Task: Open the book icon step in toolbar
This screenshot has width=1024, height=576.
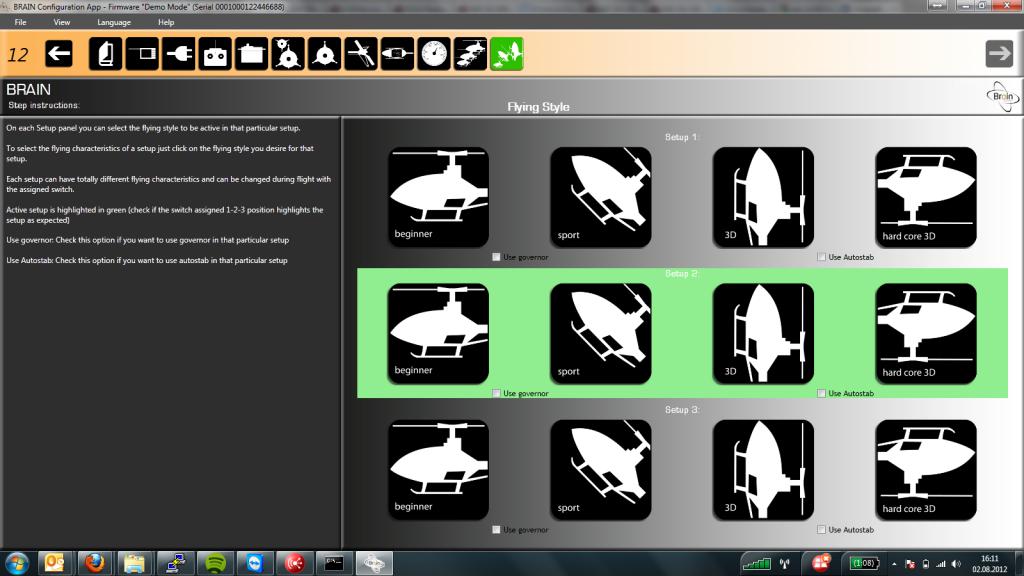Action: [106, 54]
